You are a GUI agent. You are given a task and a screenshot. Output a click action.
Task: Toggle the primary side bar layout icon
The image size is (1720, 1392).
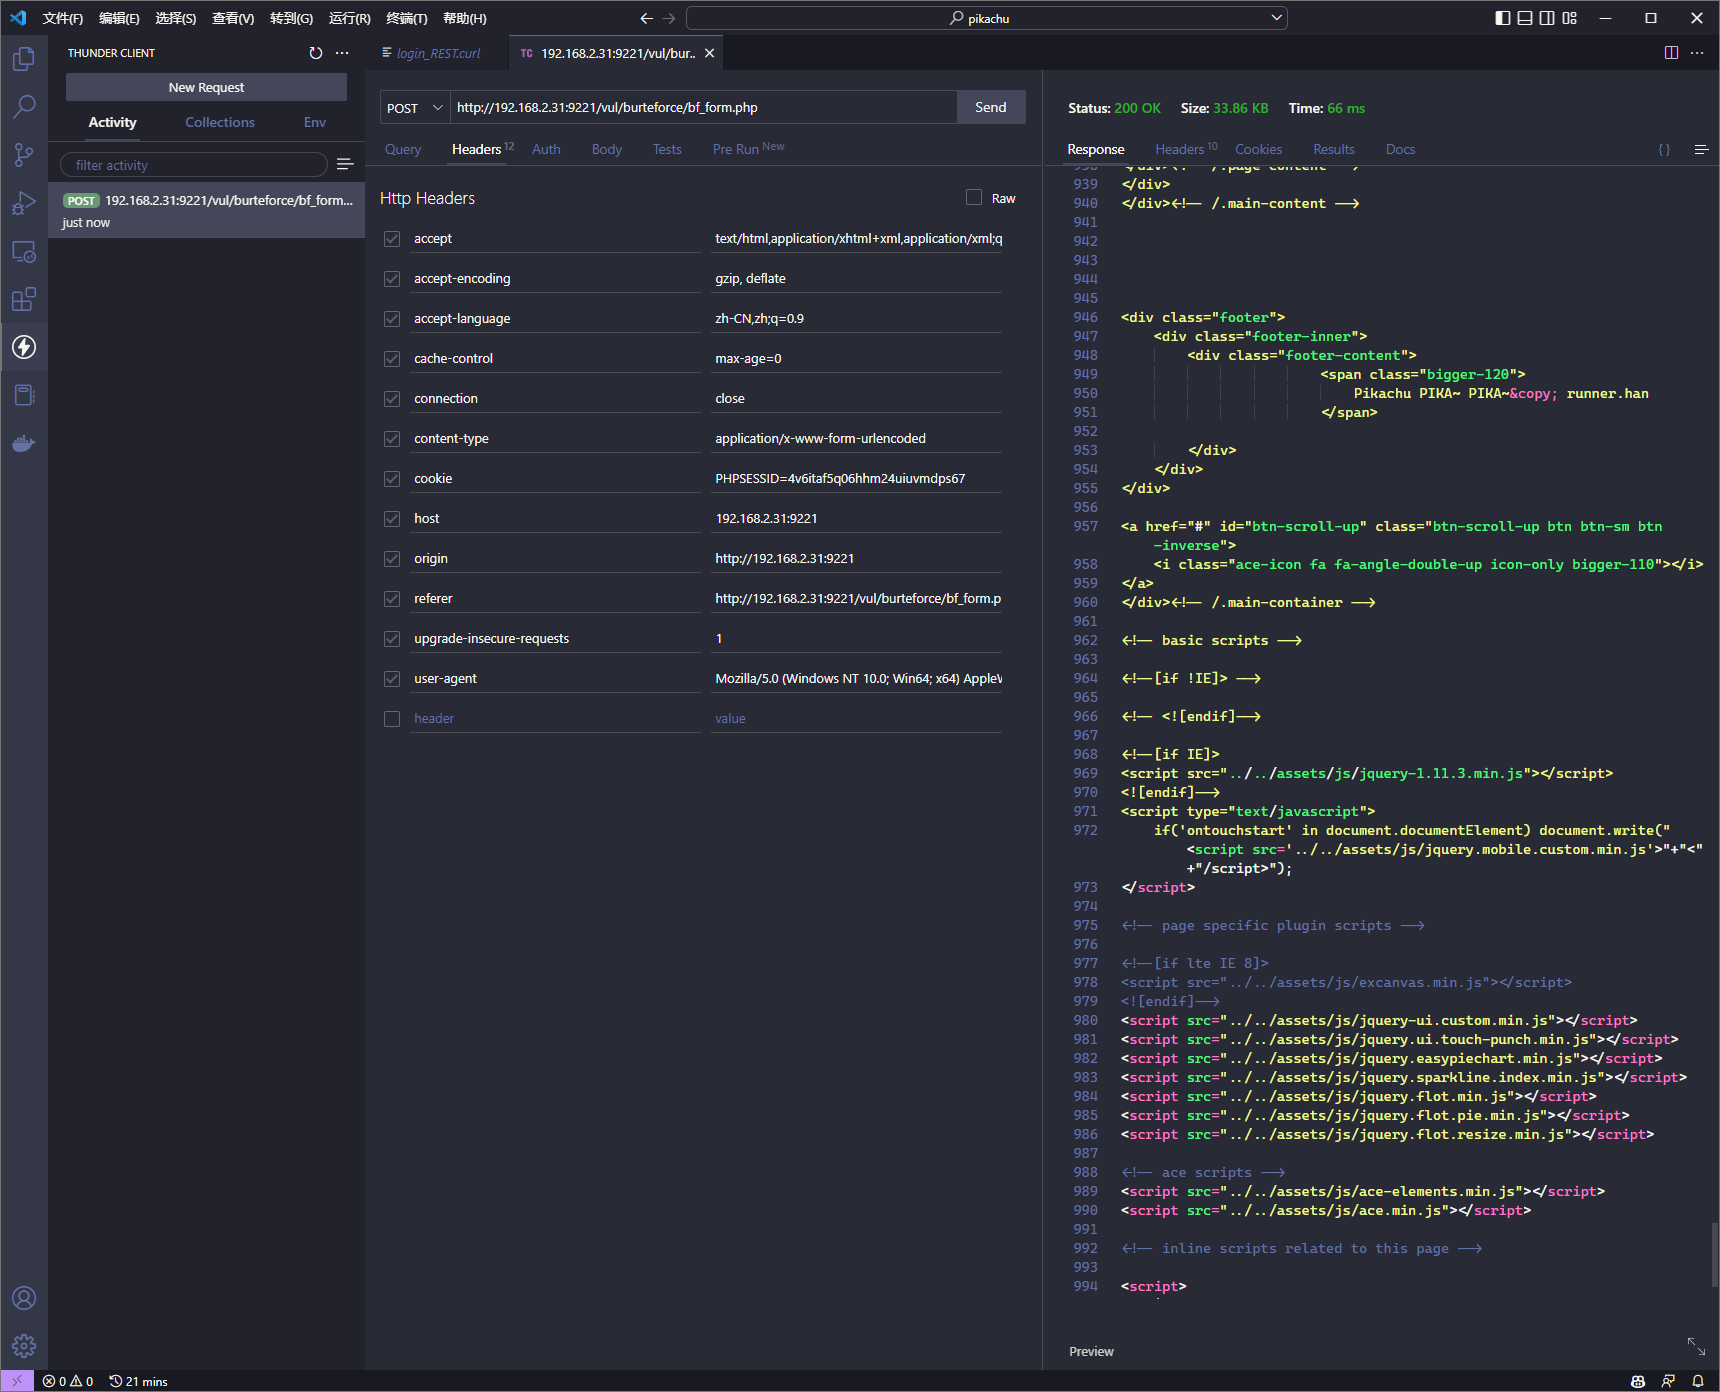[1503, 18]
